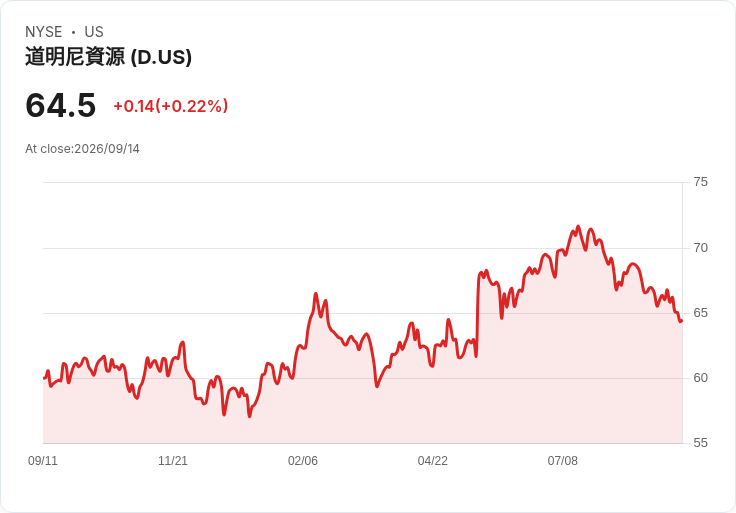Image resolution: width=736 pixels, height=513 pixels.
Task: Click the current price 64.5
Action: (61, 105)
